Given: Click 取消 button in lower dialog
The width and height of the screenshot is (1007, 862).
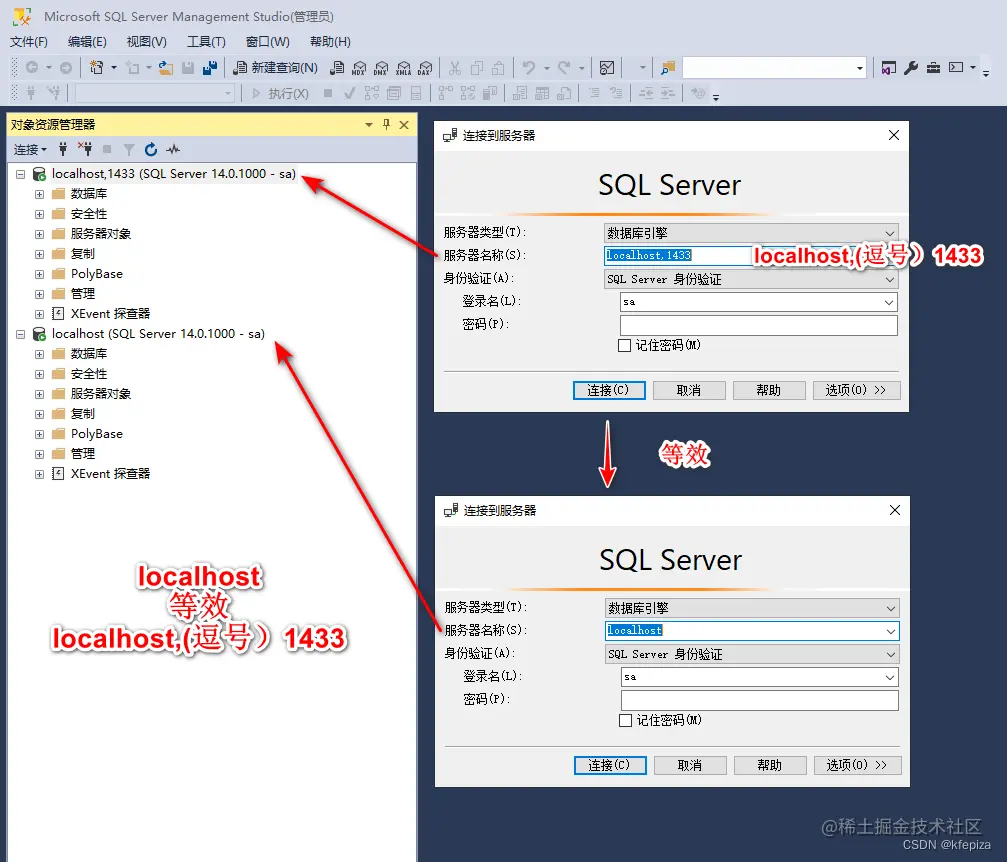Looking at the screenshot, I should pos(690,766).
